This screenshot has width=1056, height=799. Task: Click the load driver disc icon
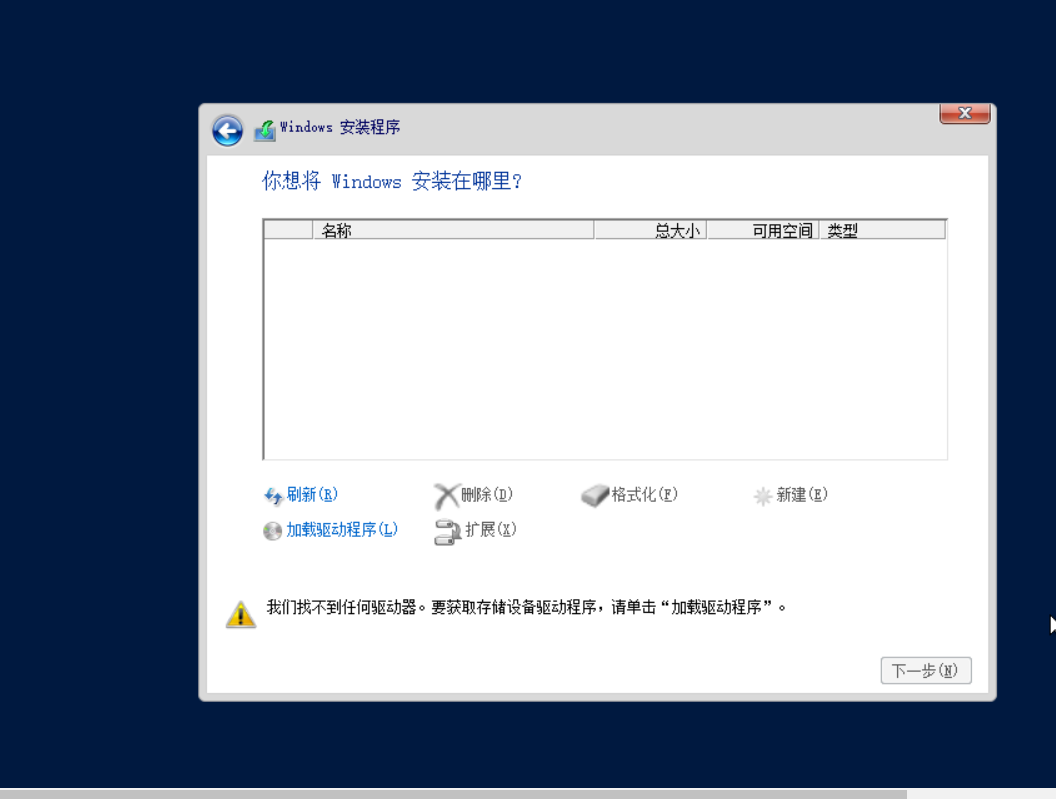(x=272, y=532)
